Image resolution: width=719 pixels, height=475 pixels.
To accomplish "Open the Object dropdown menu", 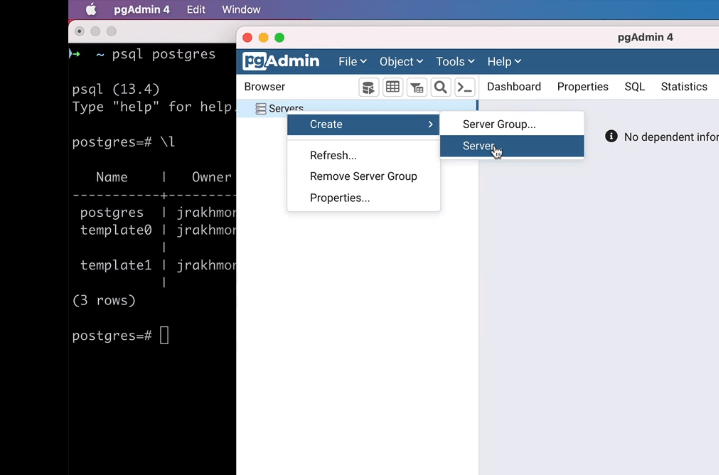I will click(x=401, y=61).
